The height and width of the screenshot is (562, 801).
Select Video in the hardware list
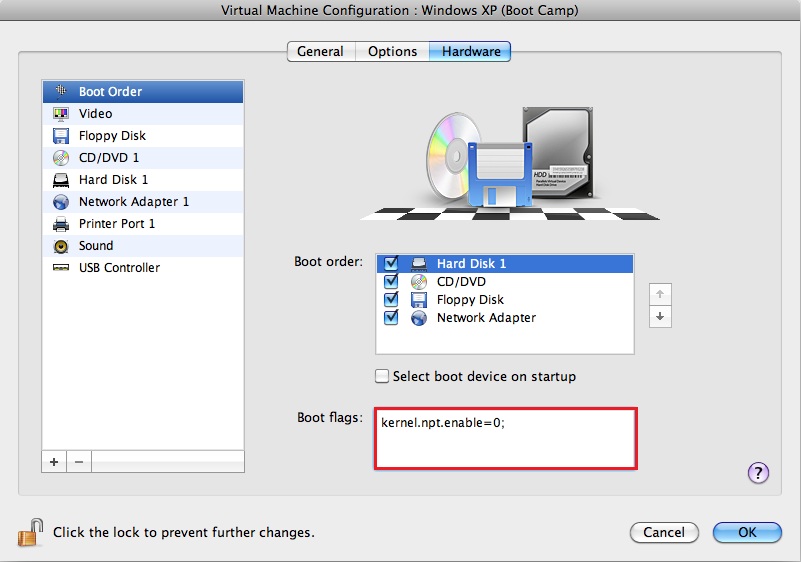(143, 113)
